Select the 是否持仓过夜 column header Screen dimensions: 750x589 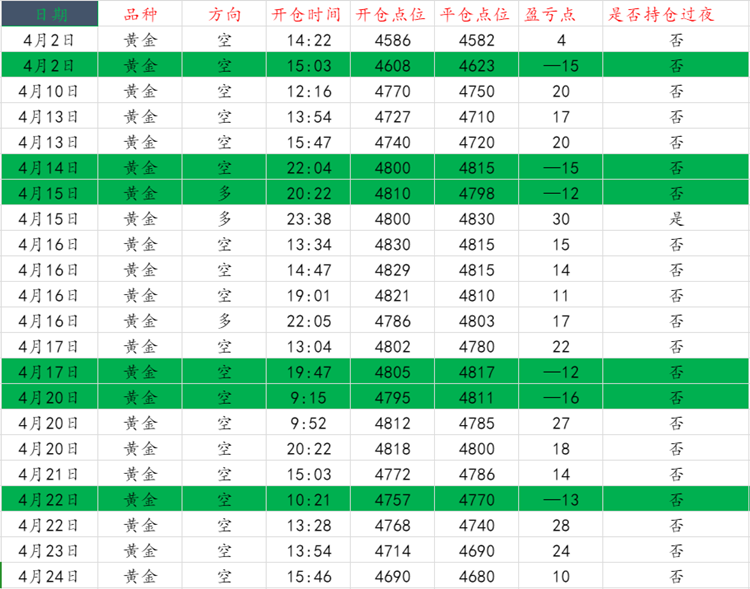pyautogui.click(x=676, y=13)
